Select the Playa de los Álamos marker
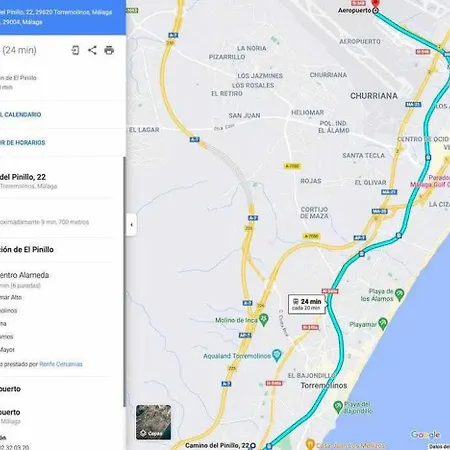Viewport: 450px width, 450px height. [x=399, y=294]
